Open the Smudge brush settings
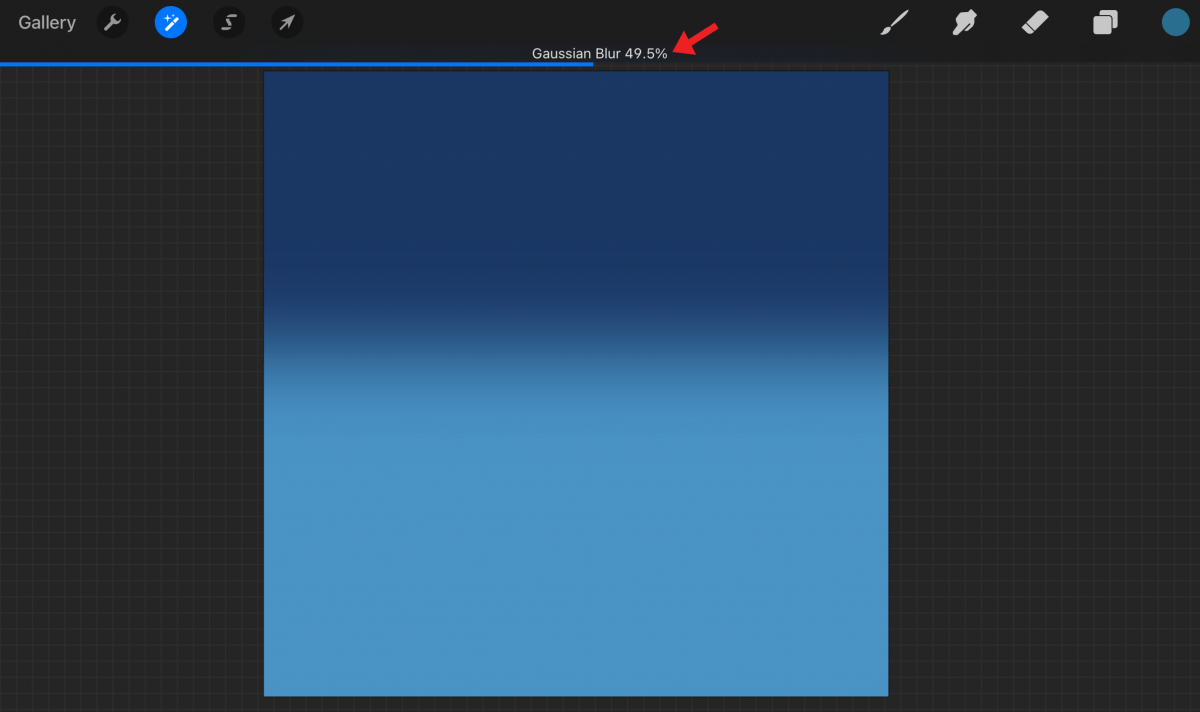This screenshot has width=1200, height=712. 963,22
